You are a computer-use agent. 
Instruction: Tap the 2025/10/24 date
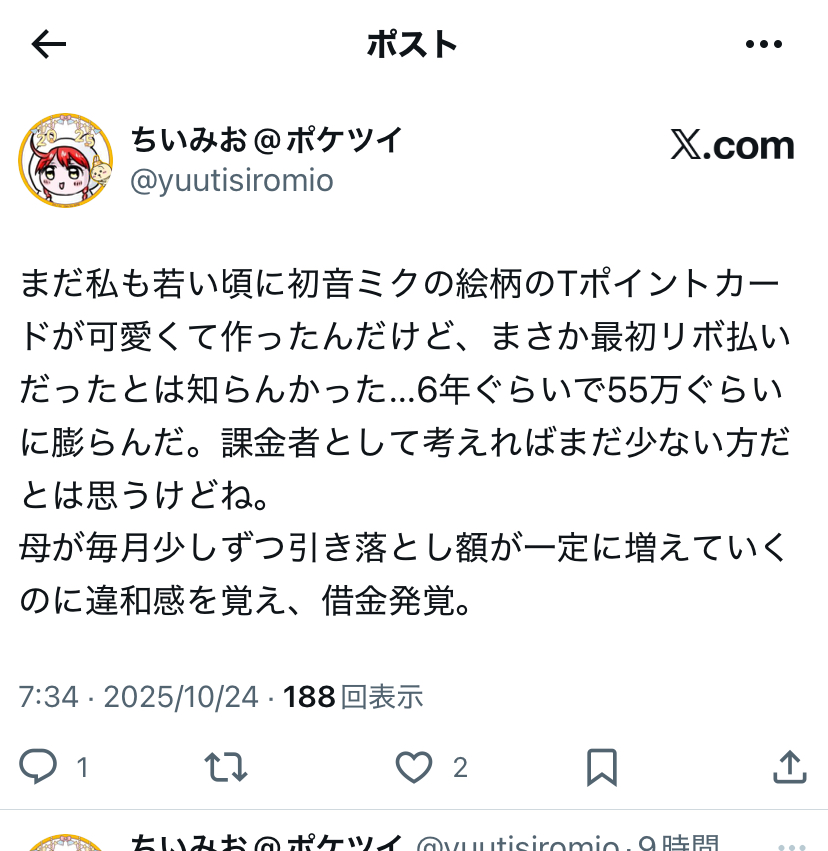pyautogui.click(x=181, y=696)
